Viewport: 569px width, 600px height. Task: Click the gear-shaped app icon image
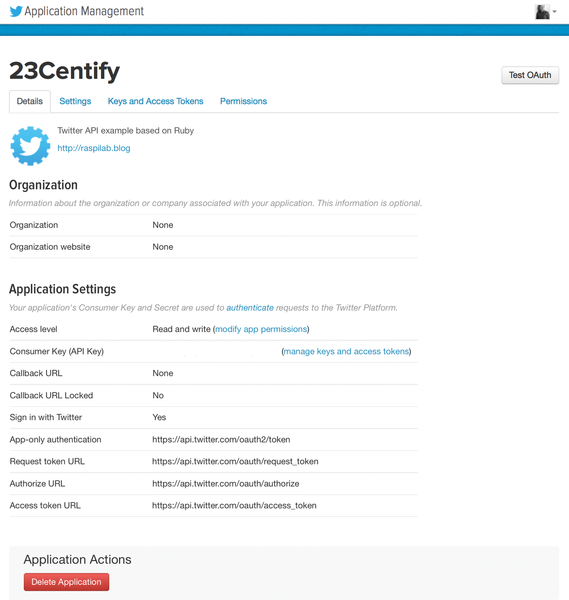(30, 146)
